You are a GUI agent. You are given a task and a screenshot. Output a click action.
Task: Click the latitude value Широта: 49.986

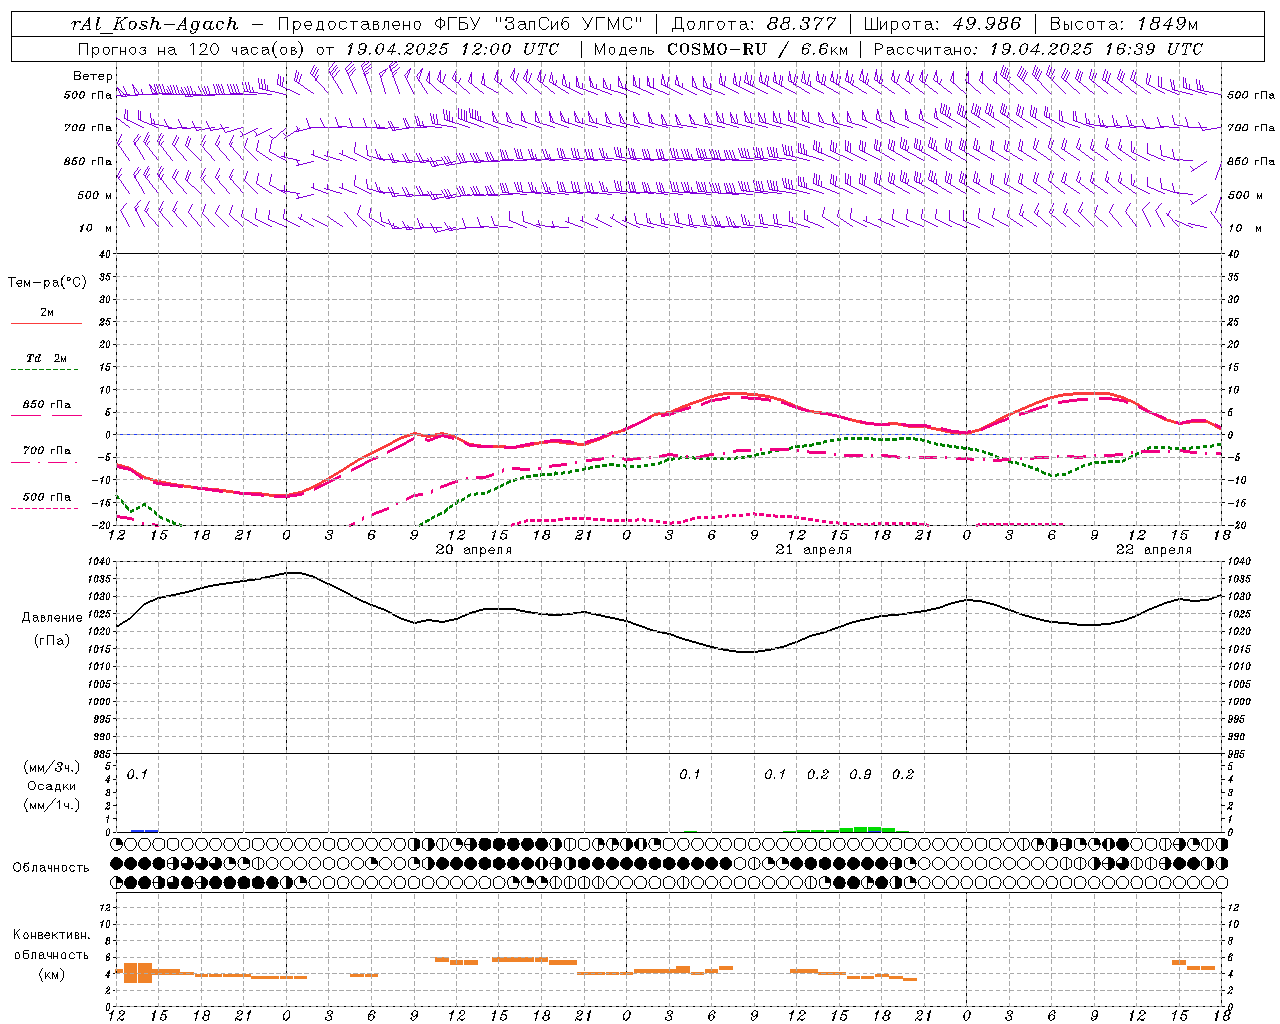942,24
